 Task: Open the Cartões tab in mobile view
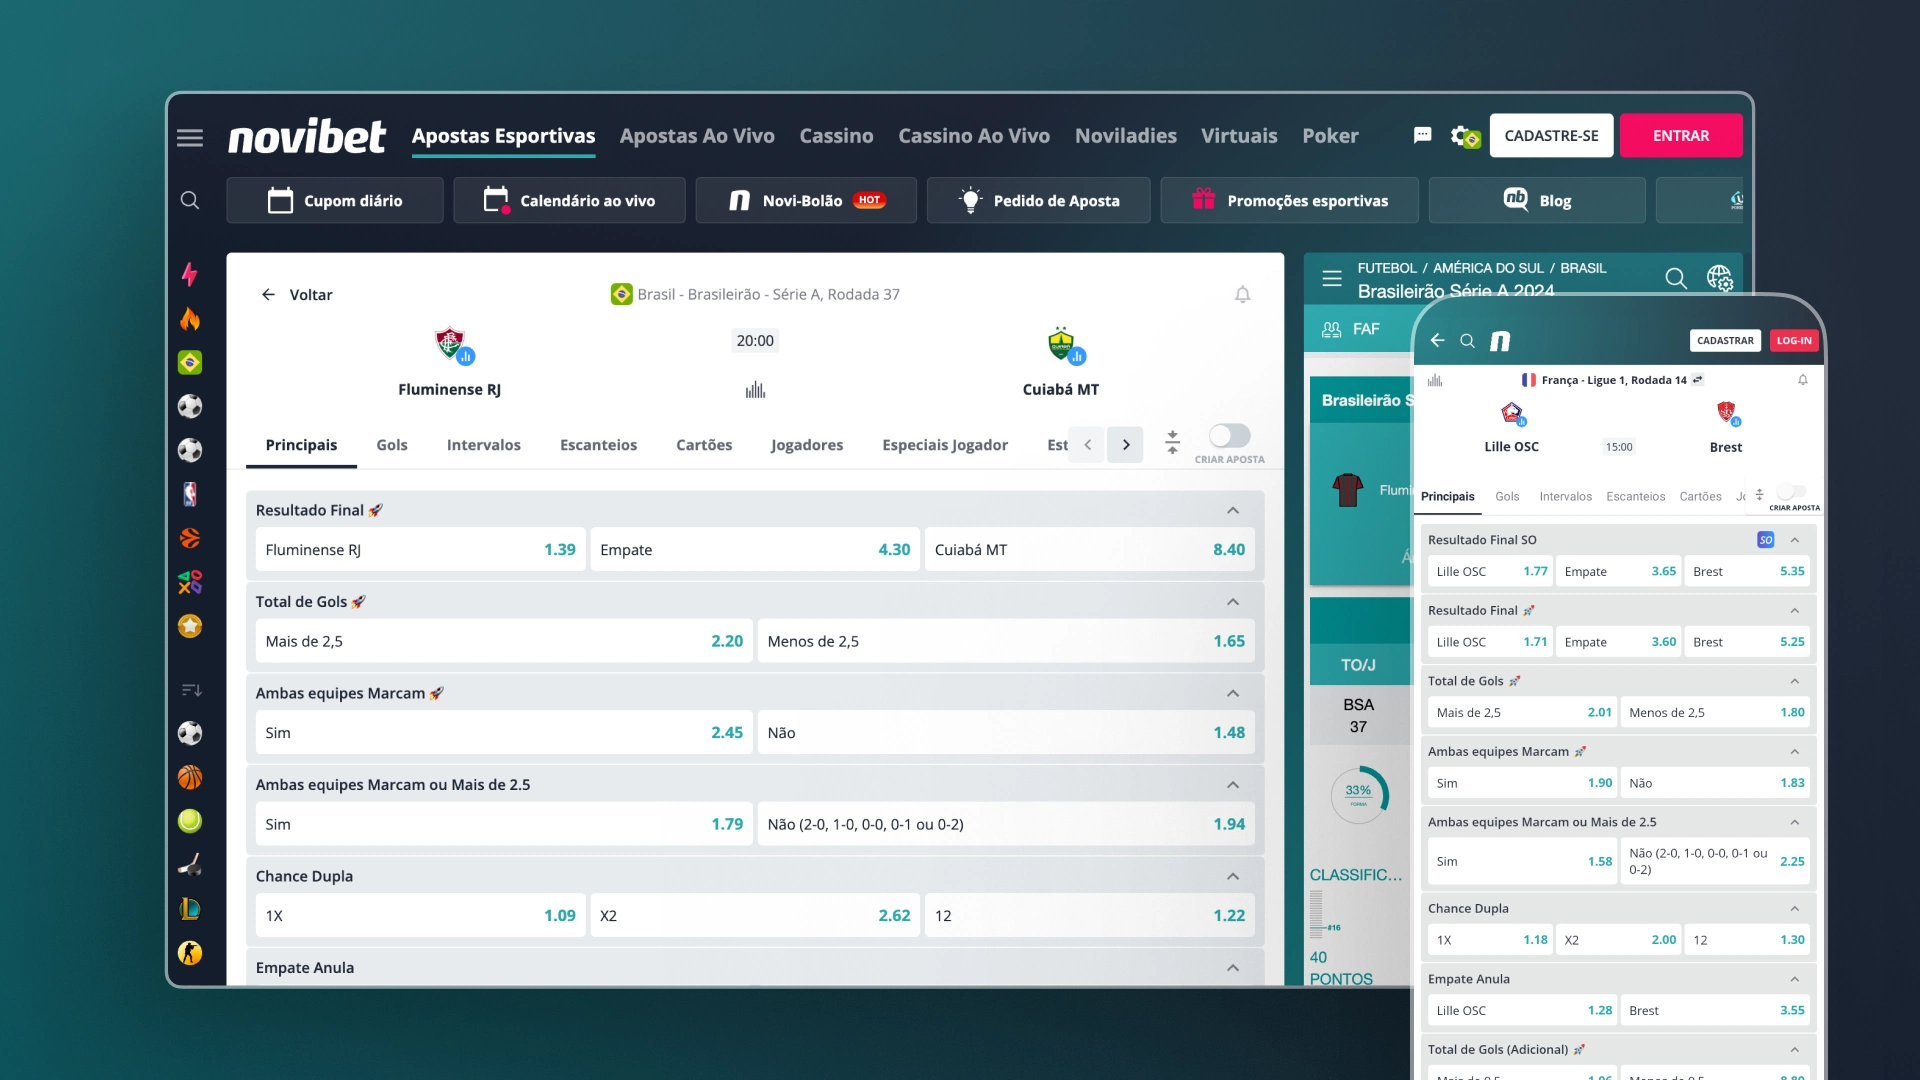(1700, 497)
